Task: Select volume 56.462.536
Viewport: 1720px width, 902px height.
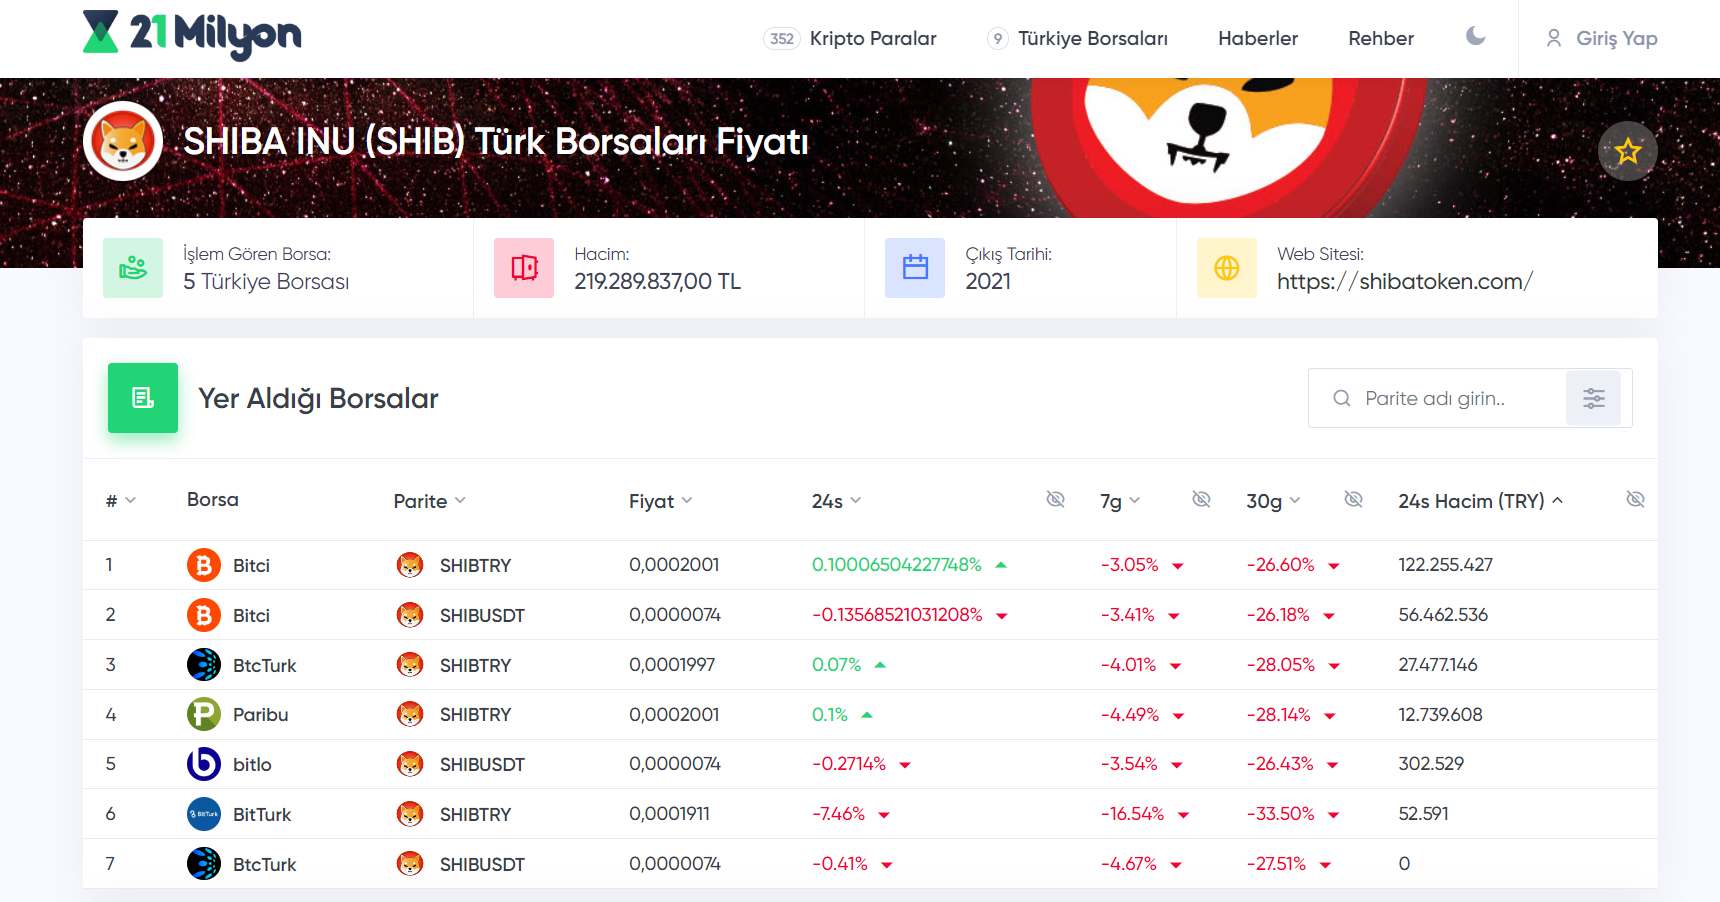Action: 1443,615
